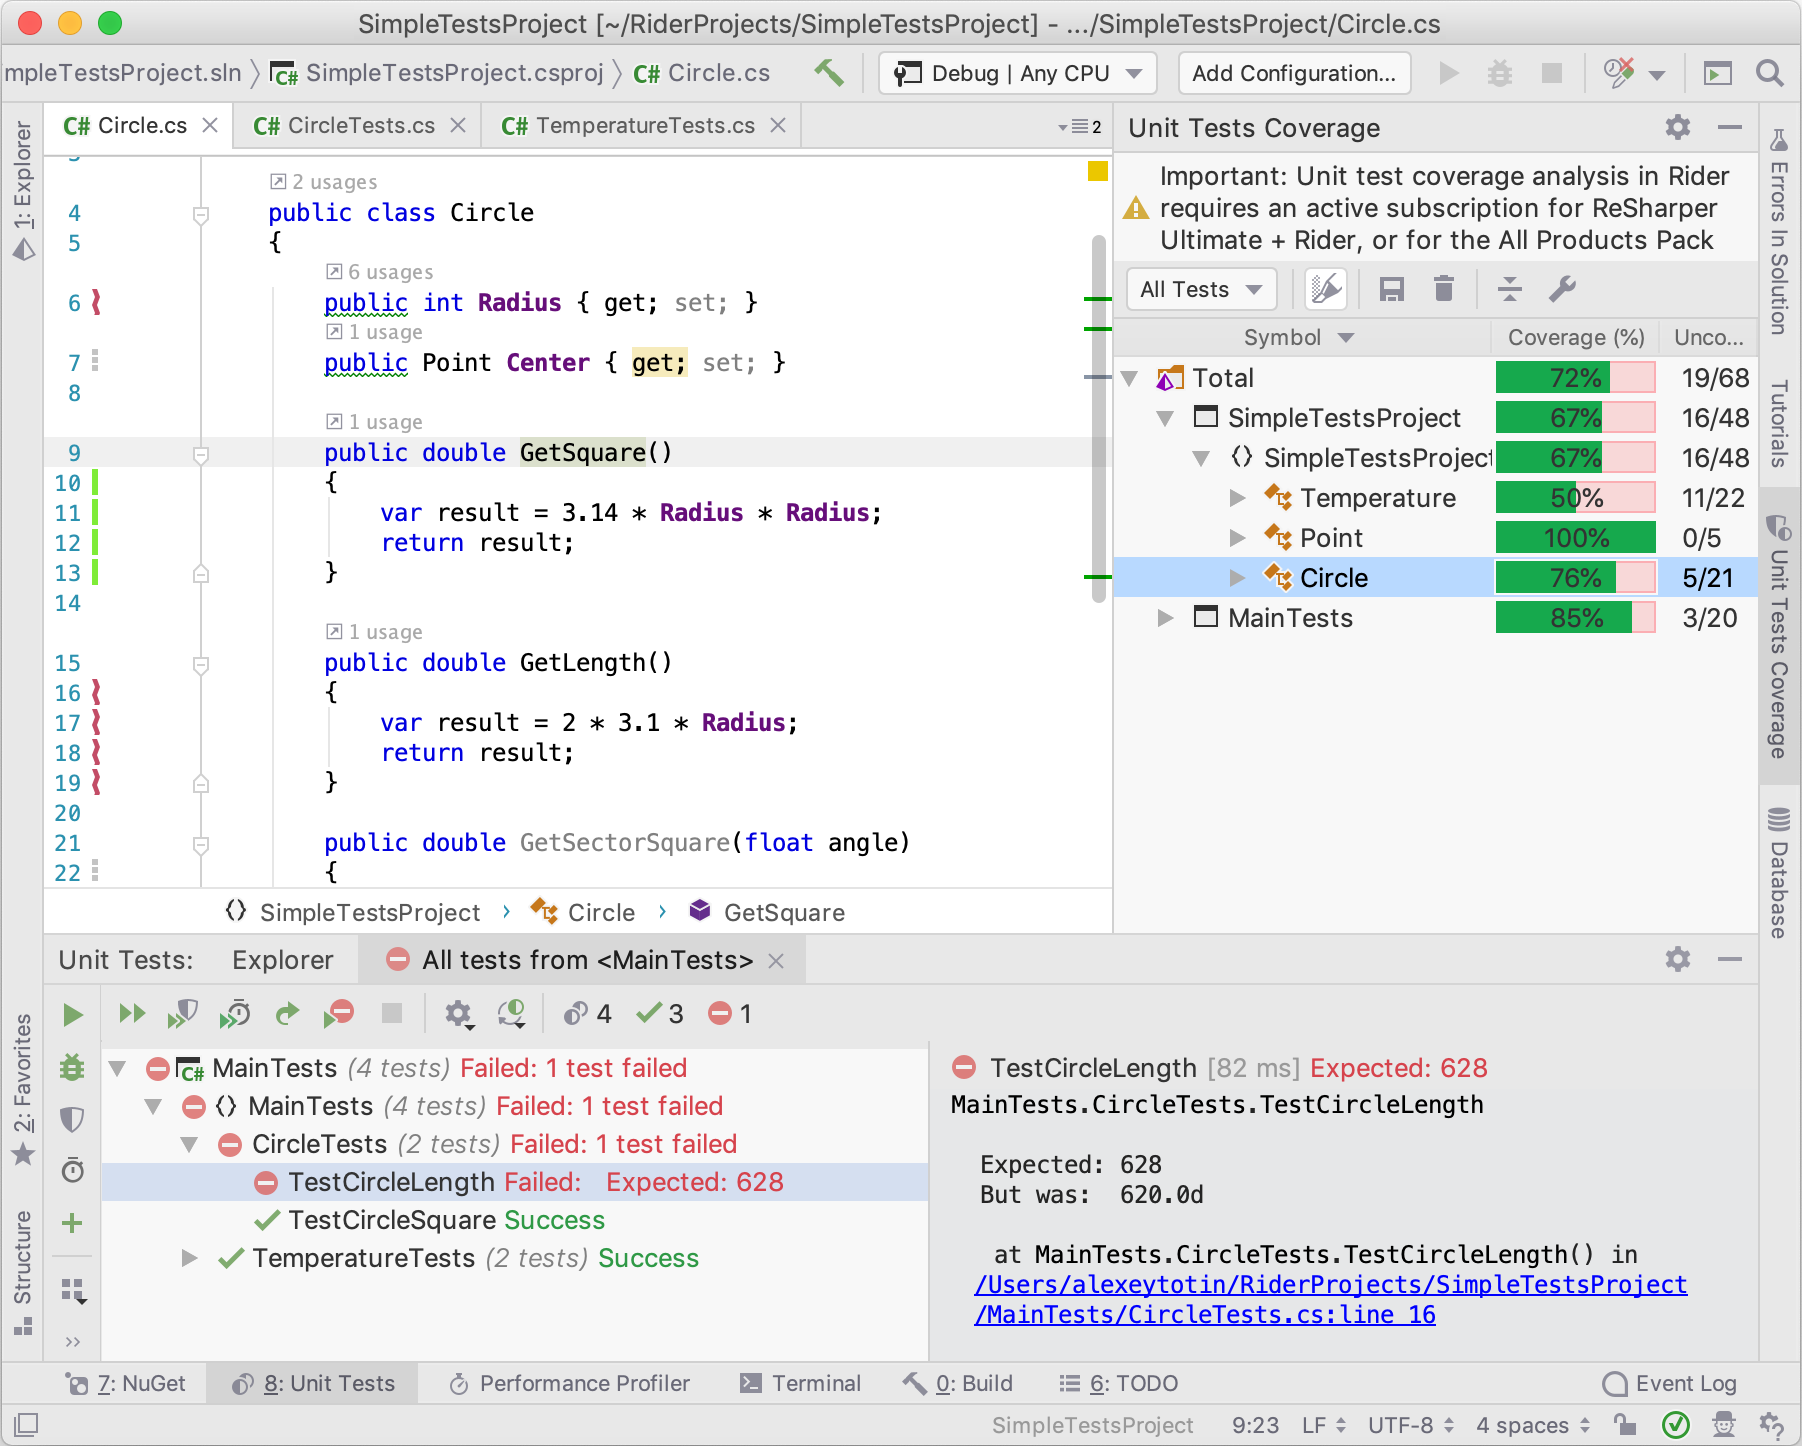Open the Terminal tool window tab
Image resolution: width=1802 pixels, height=1446 pixels.
(800, 1383)
